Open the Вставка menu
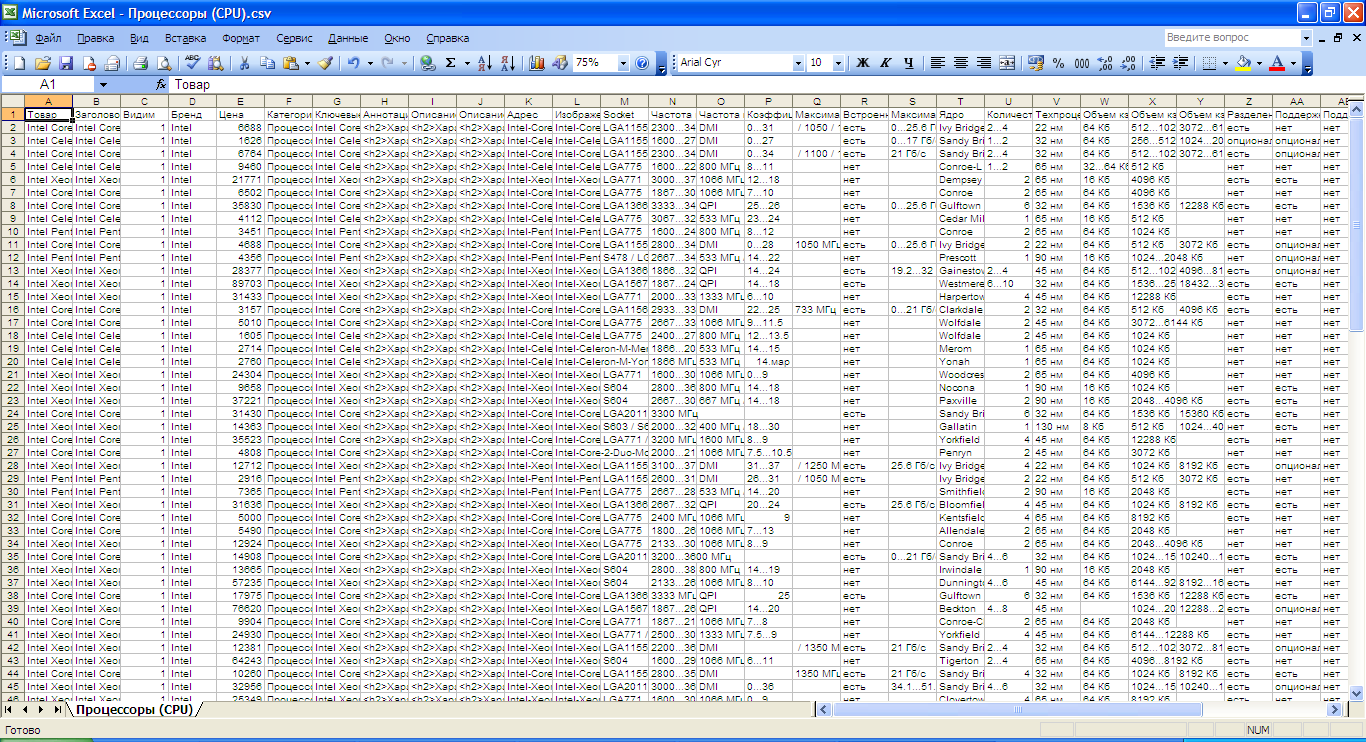1366x742 pixels. (185, 38)
